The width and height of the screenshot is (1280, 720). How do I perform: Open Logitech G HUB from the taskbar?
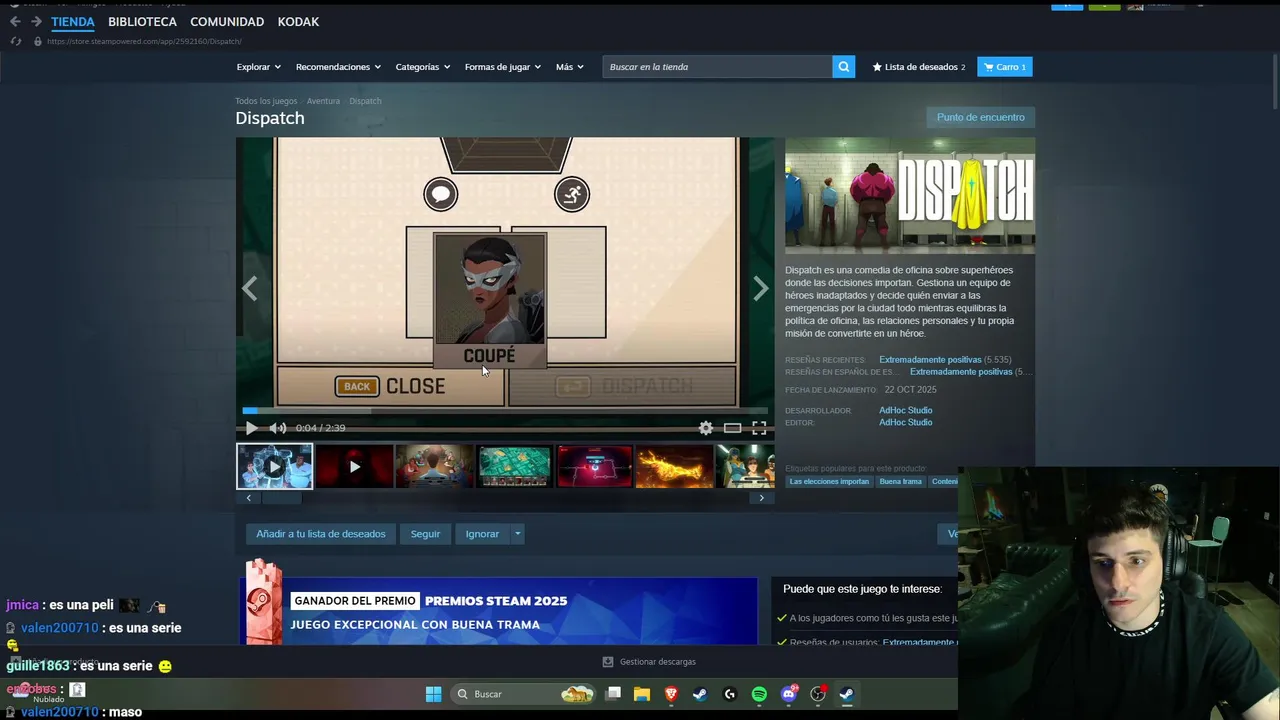[x=729, y=694]
